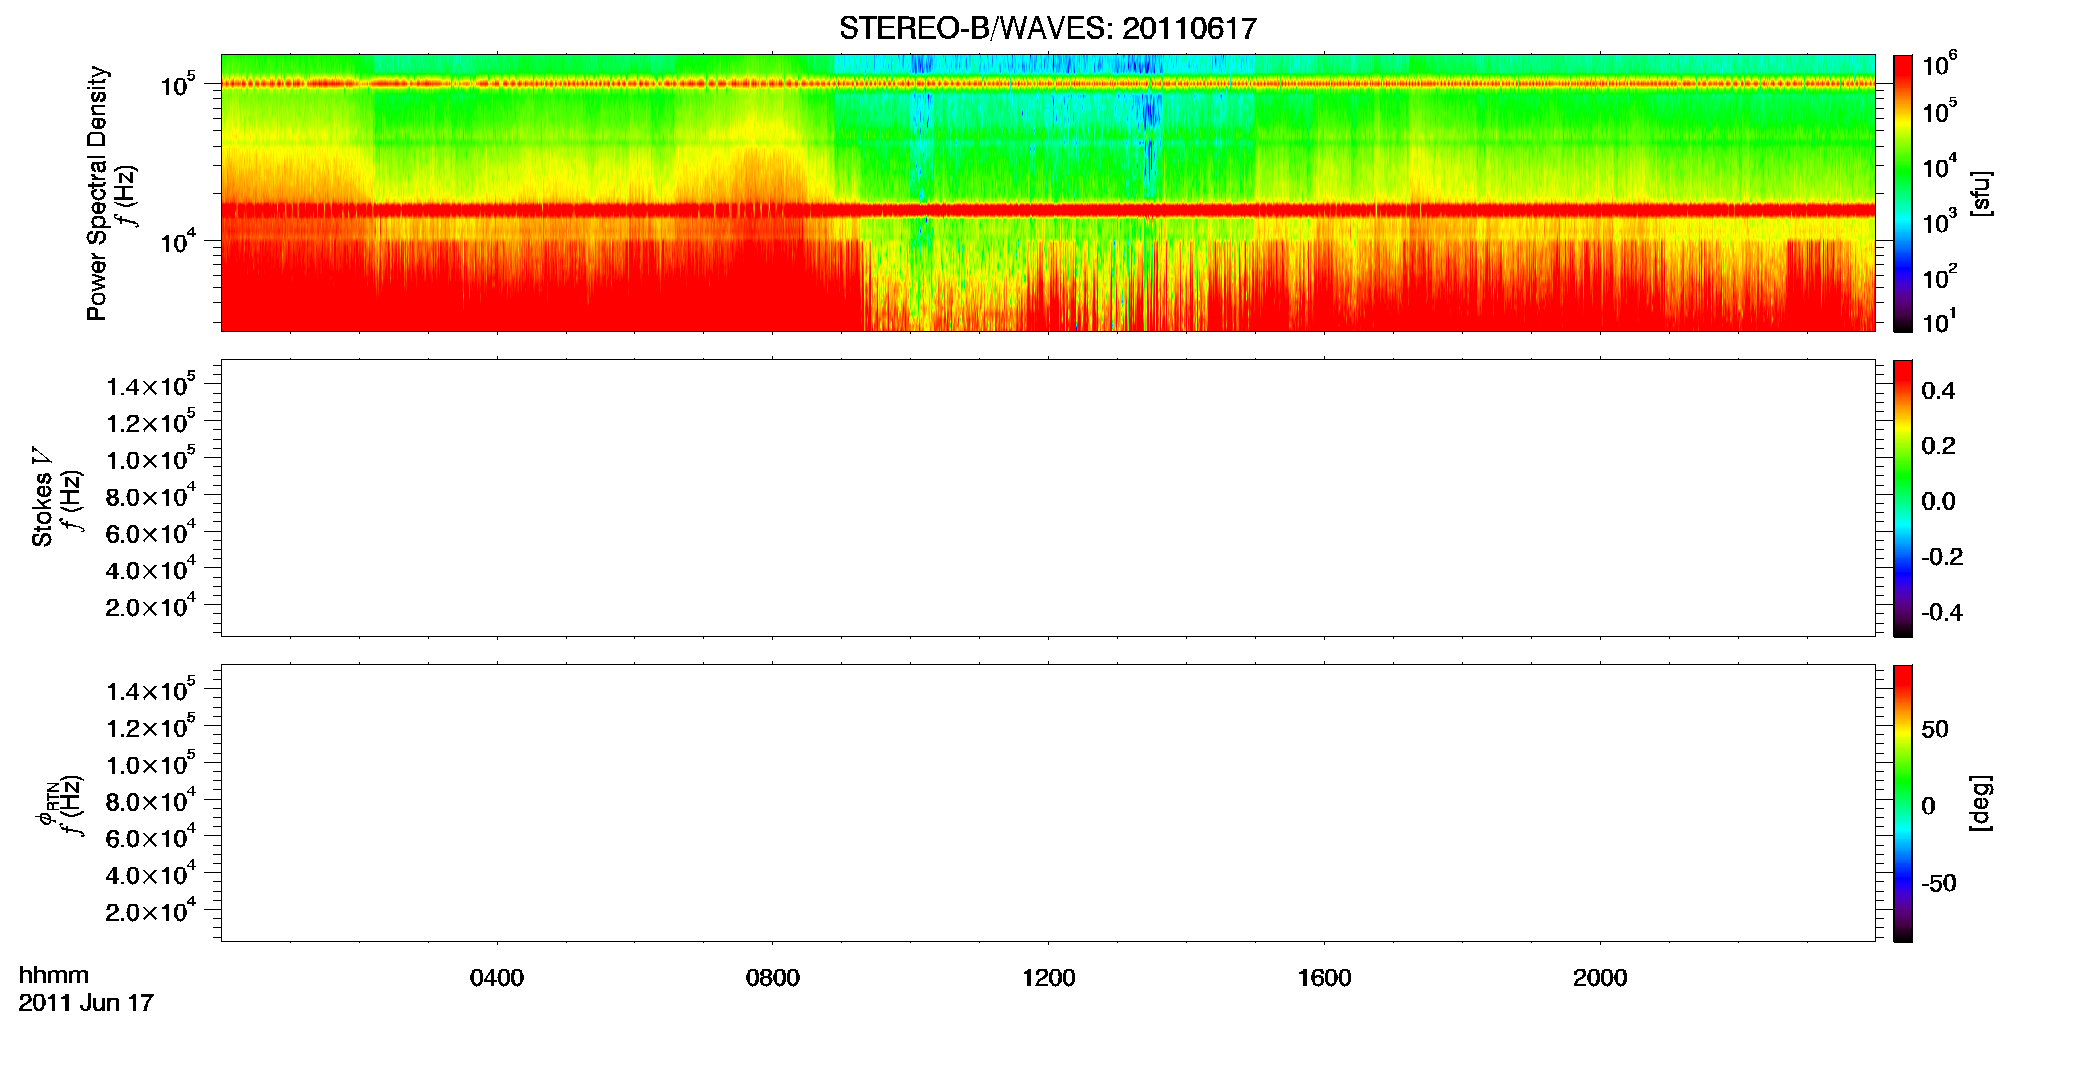Click the 8.0×10^4 tick on Stokes V axis

(x=151, y=494)
